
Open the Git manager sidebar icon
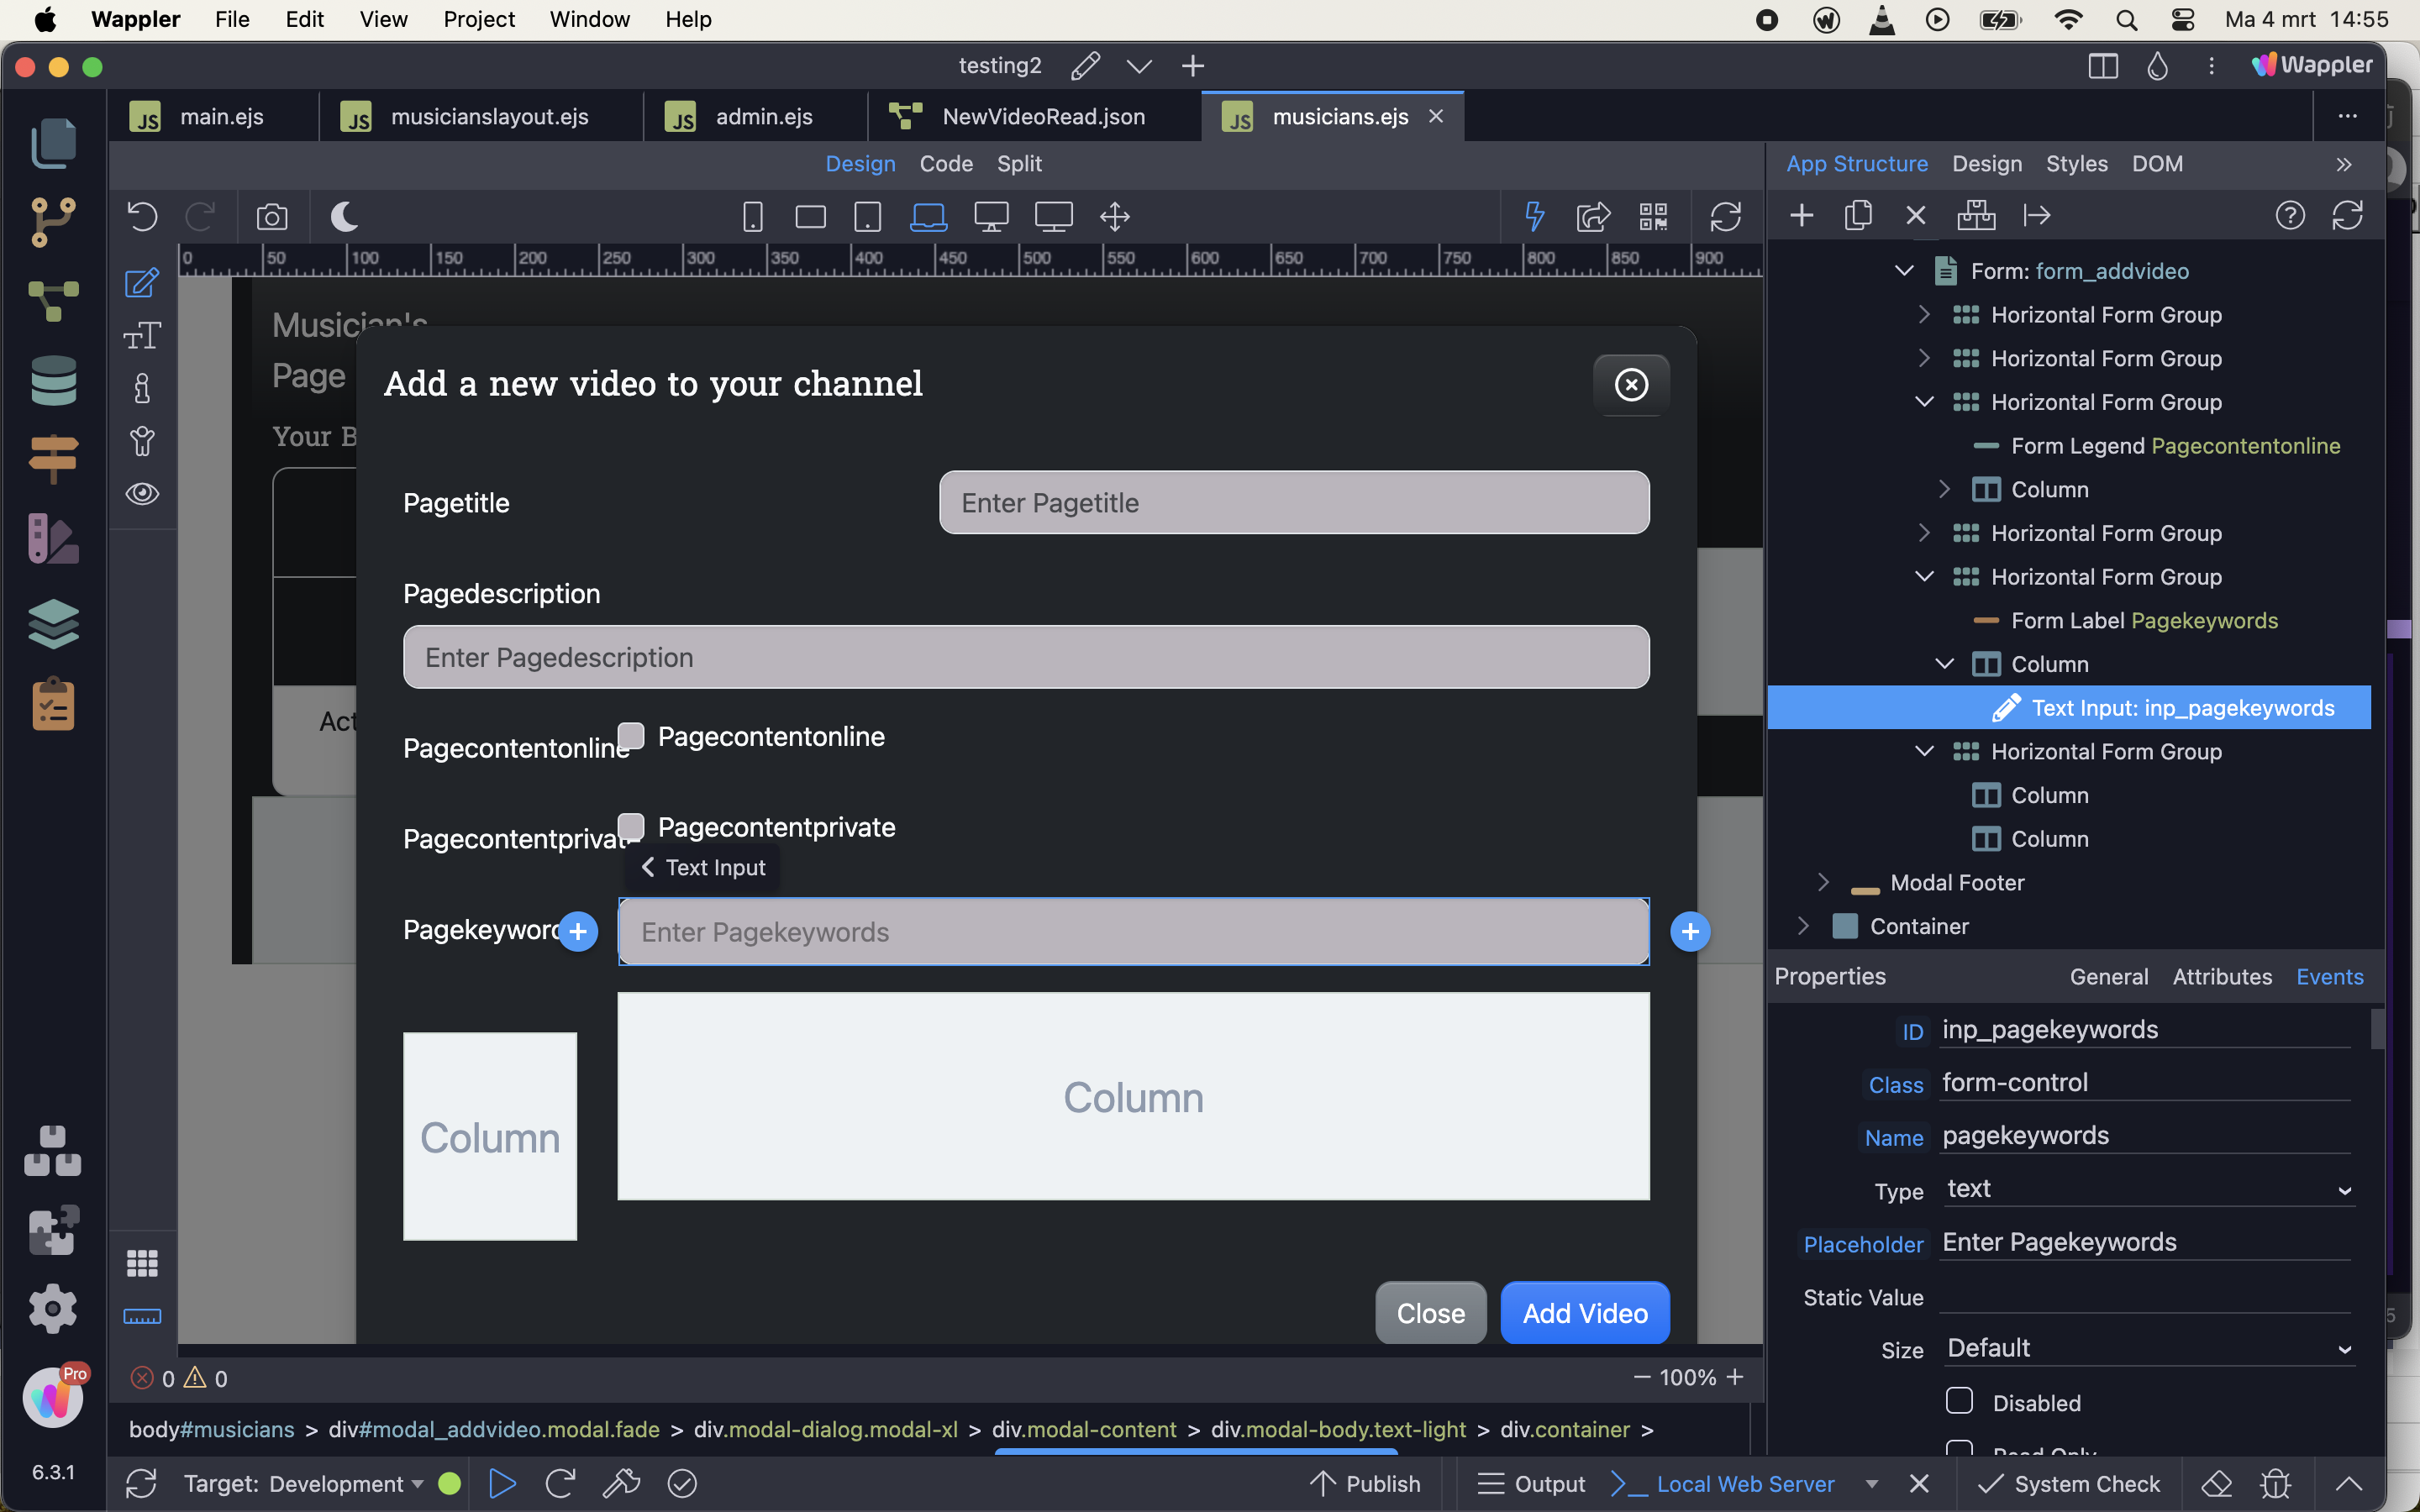point(53,221)
